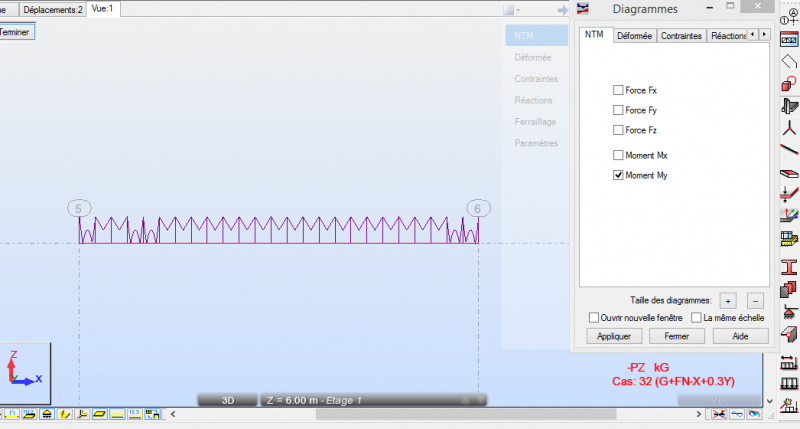Click axis label bubble 6

(478, 208)
